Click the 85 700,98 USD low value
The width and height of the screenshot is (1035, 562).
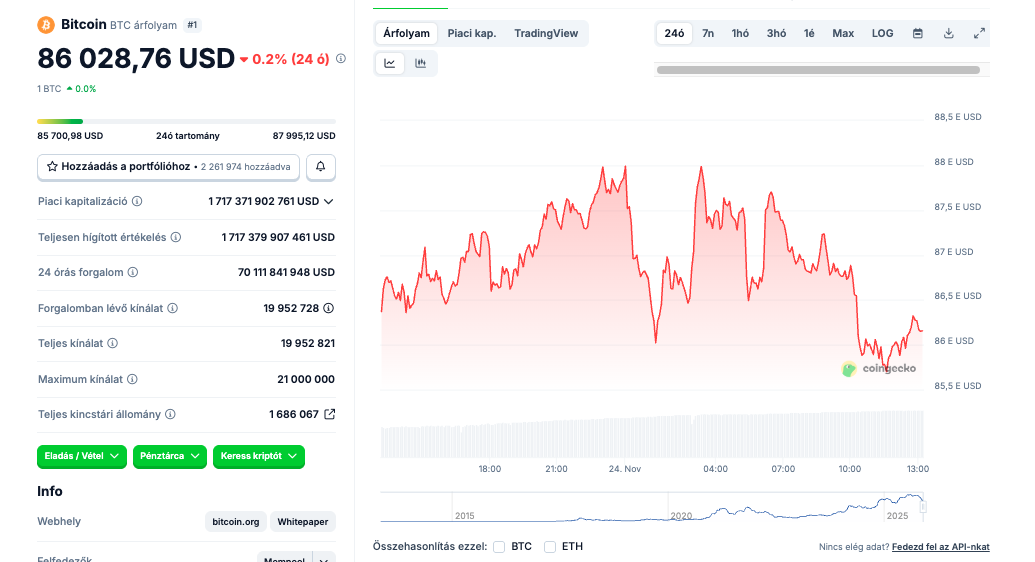(70, 136)
